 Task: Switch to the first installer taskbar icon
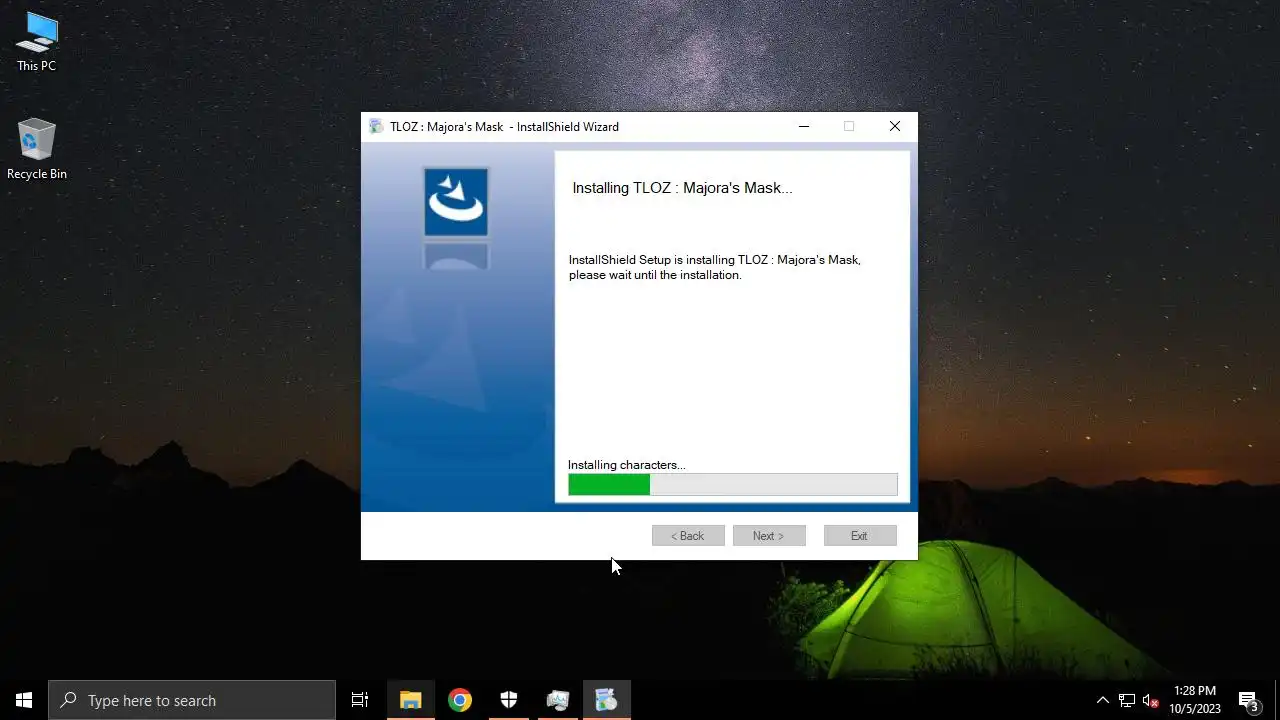point(558,700)
